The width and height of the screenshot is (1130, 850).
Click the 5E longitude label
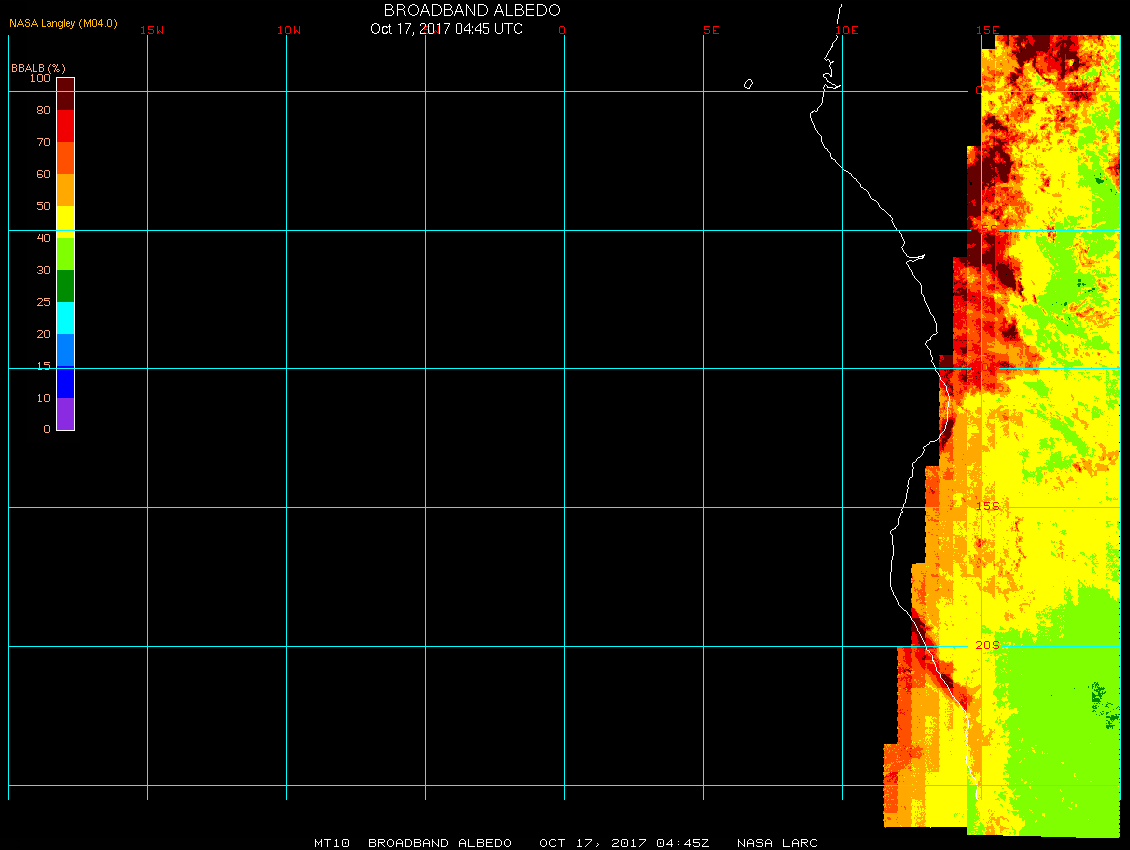point(711,30)
